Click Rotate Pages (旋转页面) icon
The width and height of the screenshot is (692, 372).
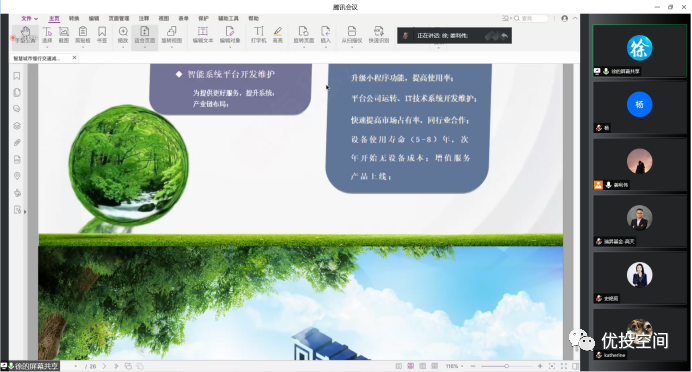[x=304, y=34]
